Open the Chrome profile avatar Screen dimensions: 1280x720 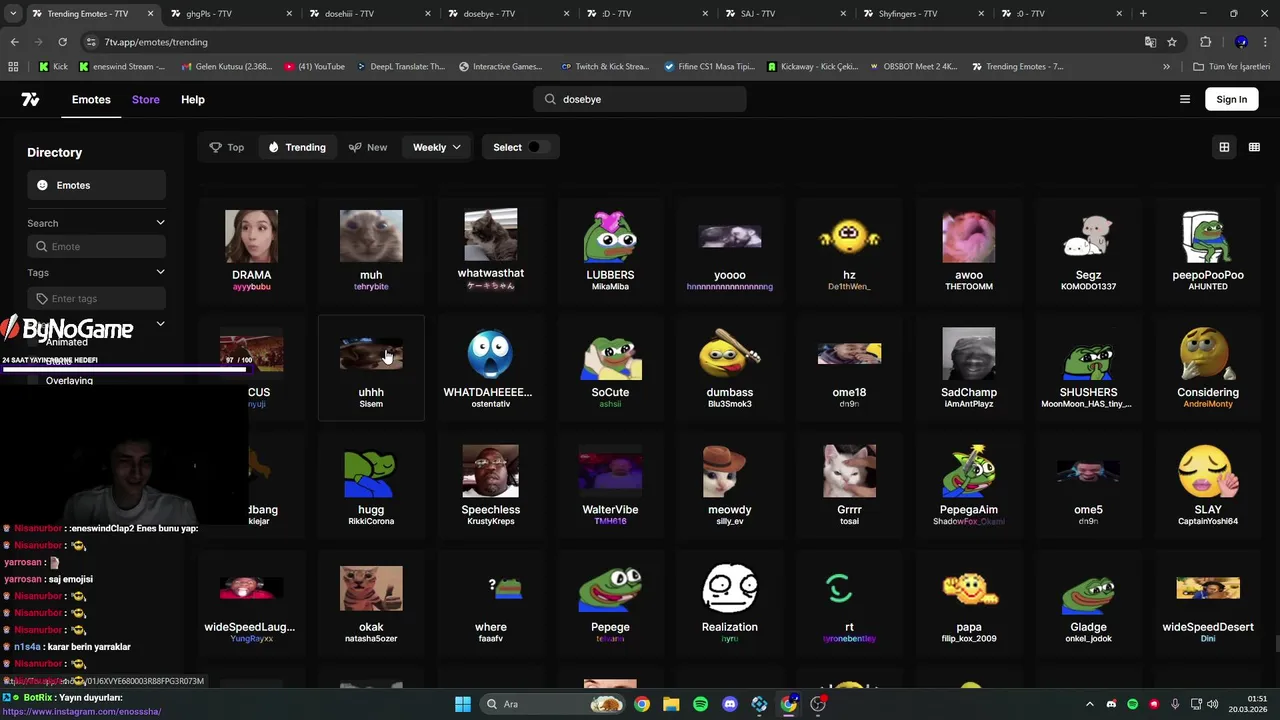coord(1241,42)
